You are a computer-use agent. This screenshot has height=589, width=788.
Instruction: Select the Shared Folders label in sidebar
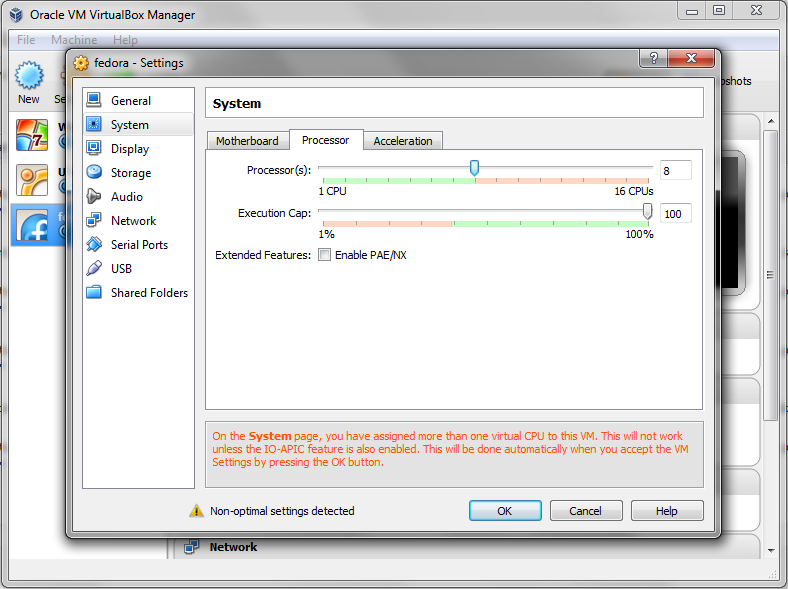click(149, 292)
